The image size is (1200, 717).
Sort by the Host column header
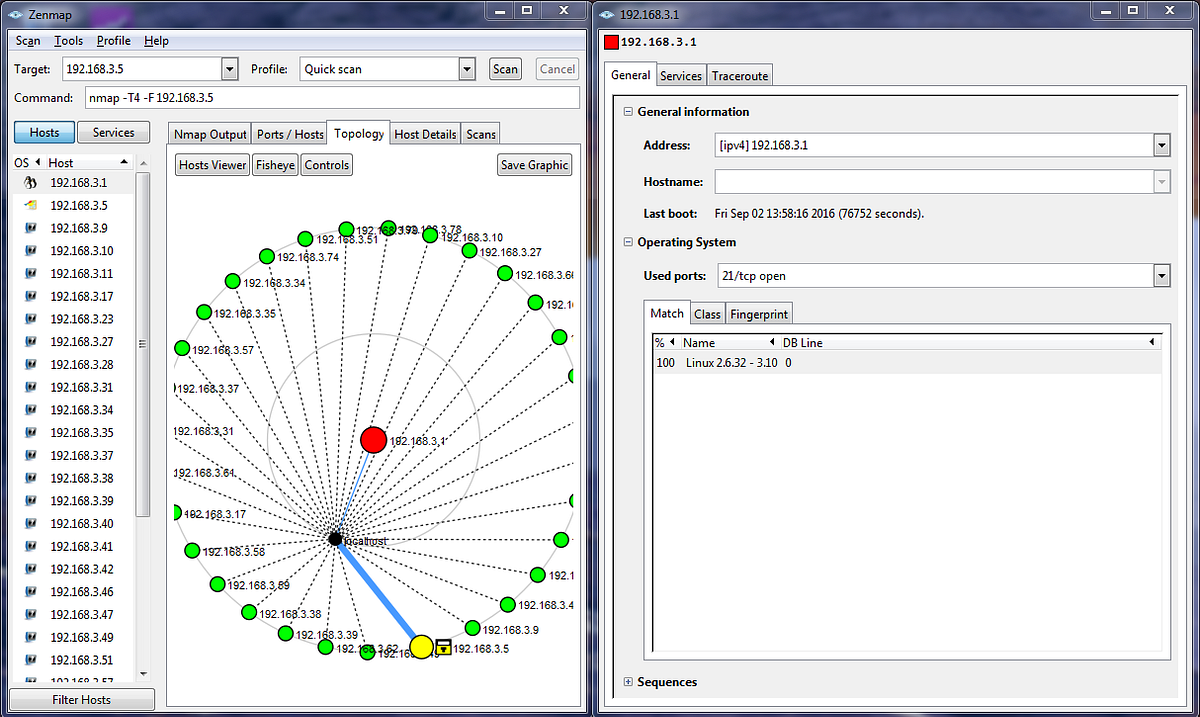[x=88, y=162]
